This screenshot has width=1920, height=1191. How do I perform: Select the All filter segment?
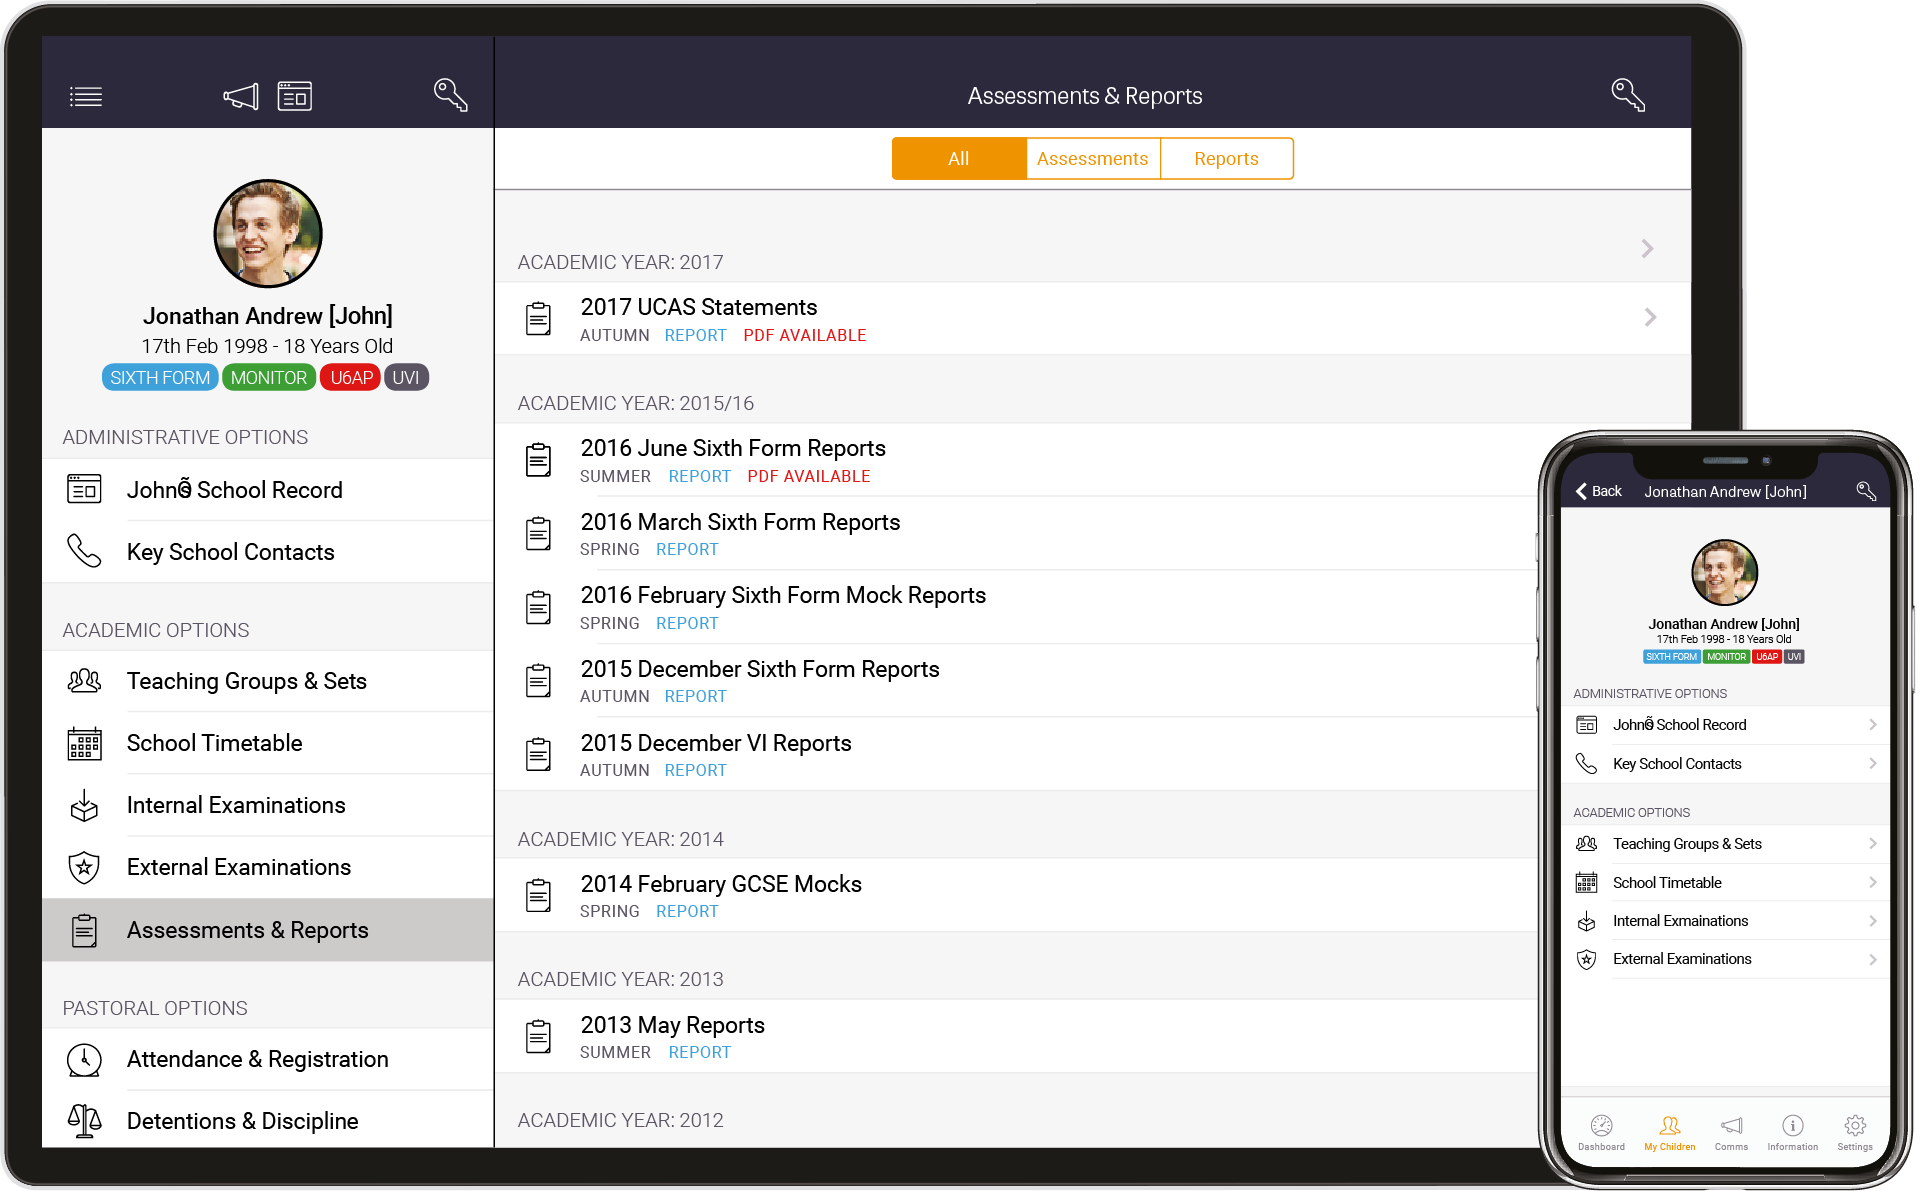point(958,159)
